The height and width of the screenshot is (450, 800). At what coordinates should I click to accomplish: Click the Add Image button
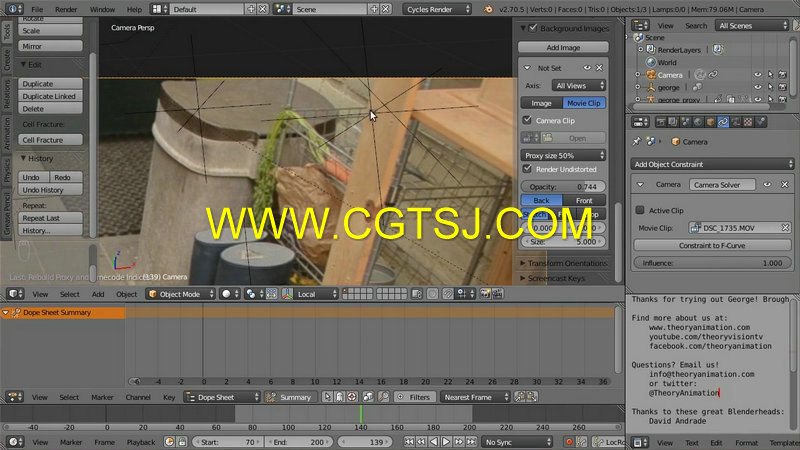click(563, 47)
